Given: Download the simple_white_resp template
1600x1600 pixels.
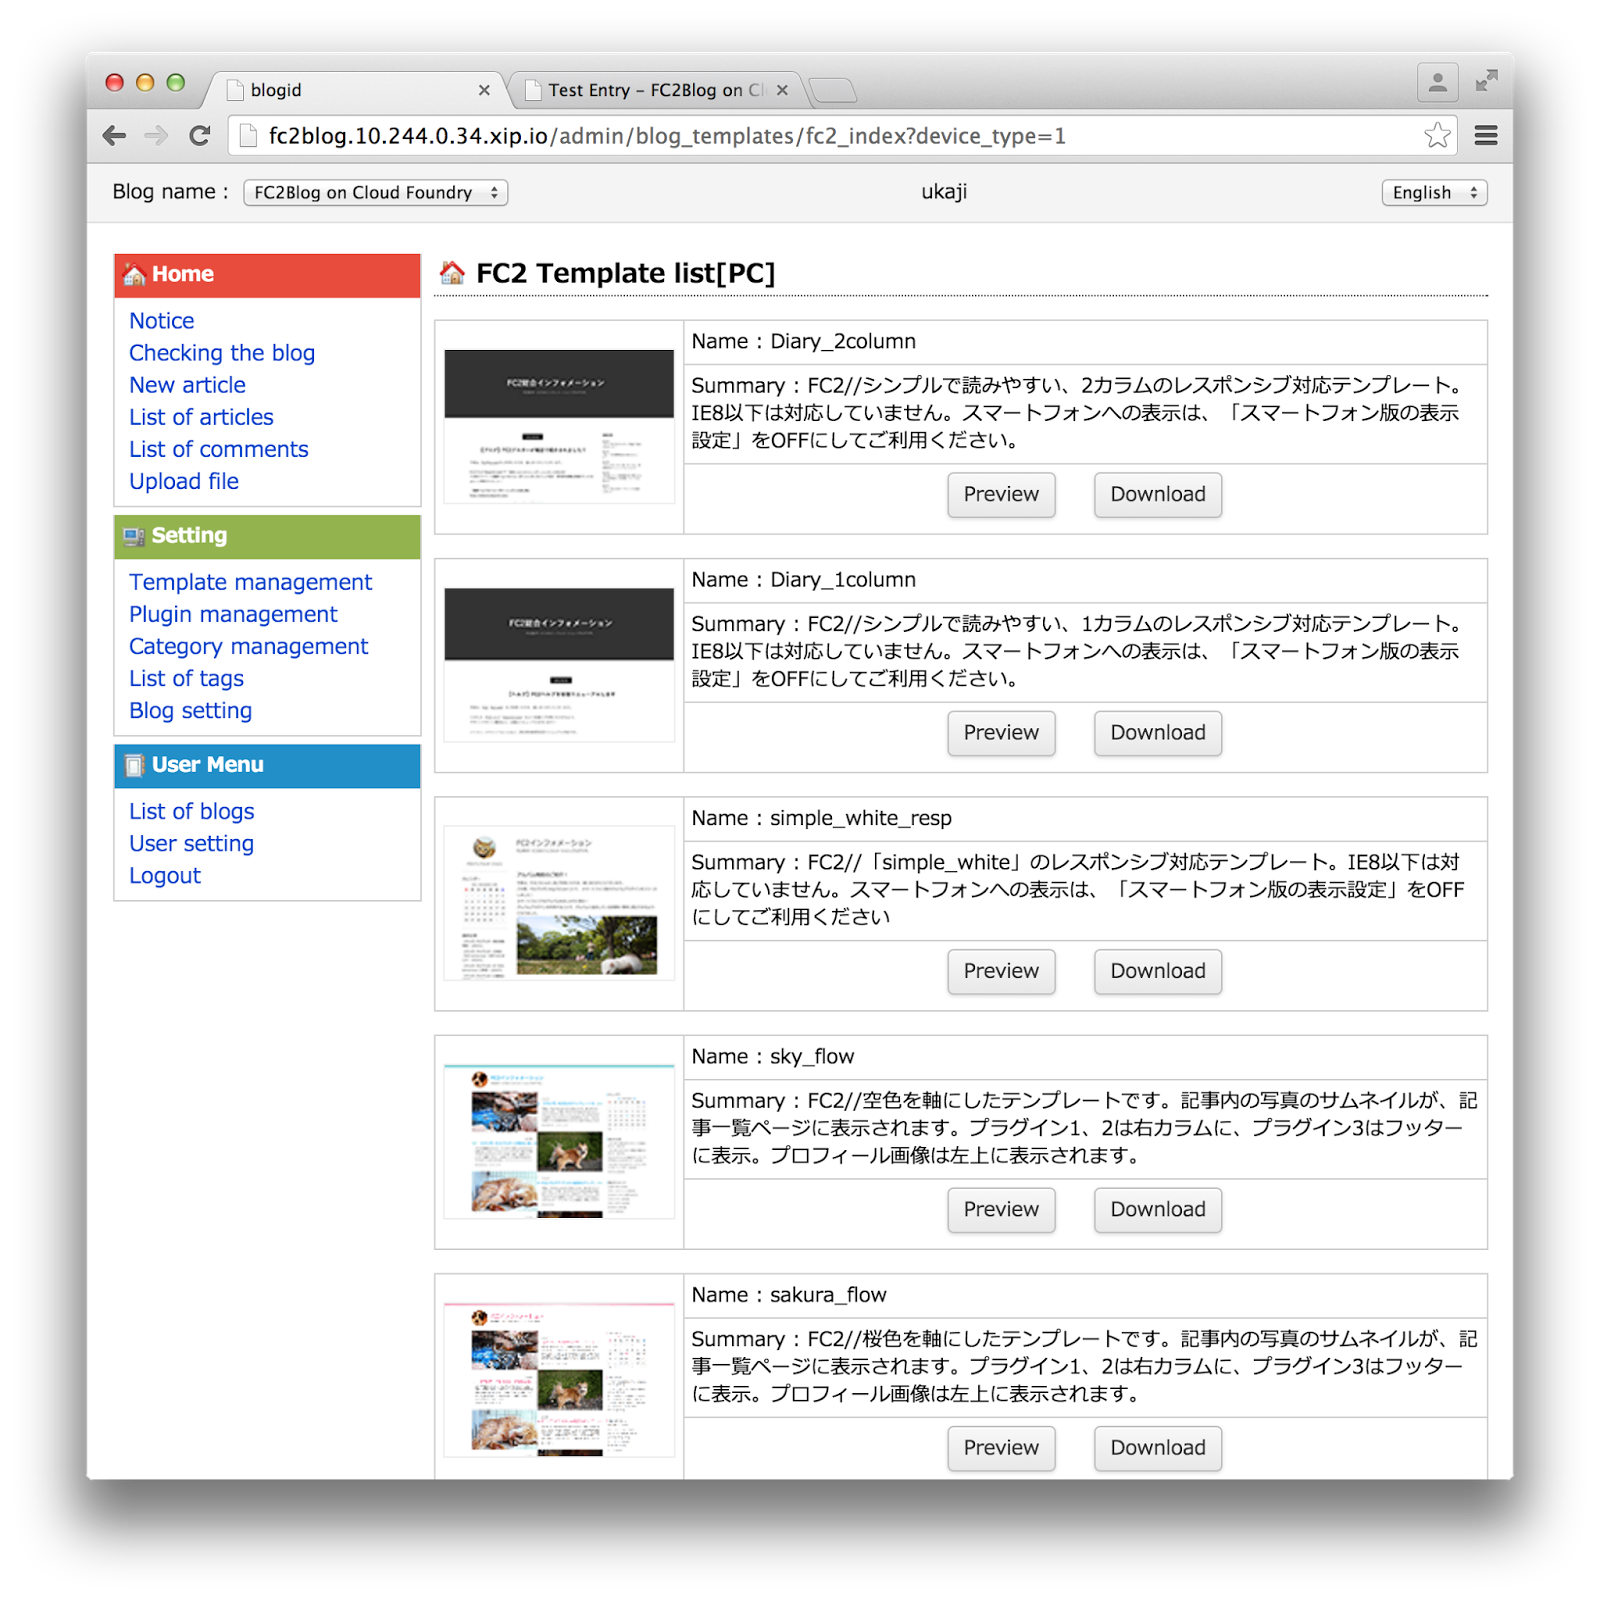Looking at the screenshot, I should pos(1158,971).
